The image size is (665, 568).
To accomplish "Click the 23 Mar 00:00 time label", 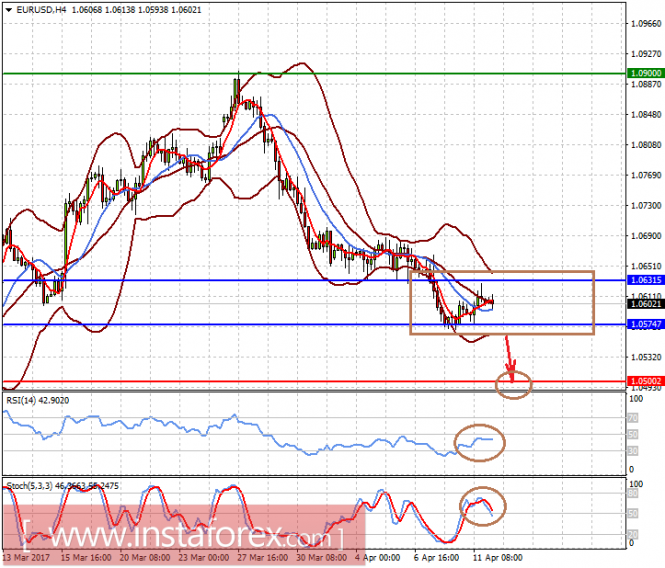I will pos(204,557).
